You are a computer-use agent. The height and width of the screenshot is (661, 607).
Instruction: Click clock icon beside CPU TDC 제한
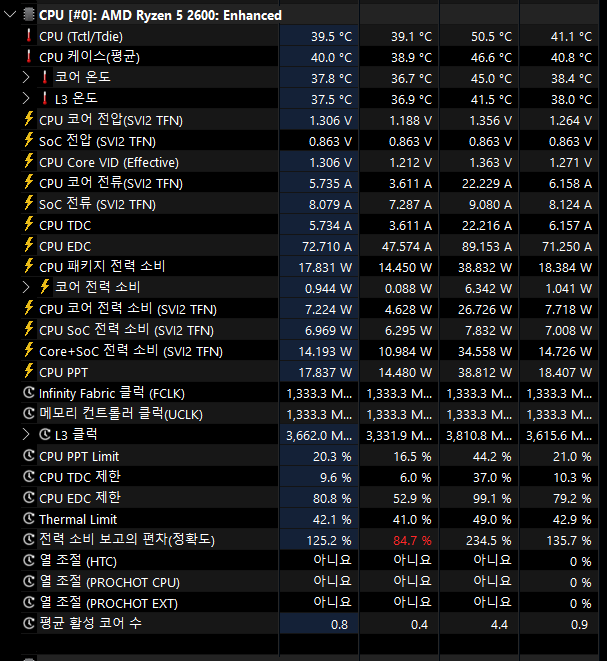point(29,476)
